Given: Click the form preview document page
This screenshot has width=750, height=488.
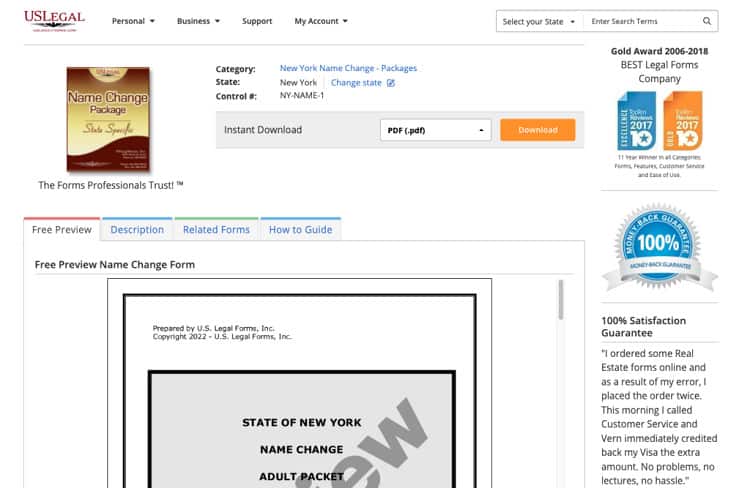Looking at the screenshot, I should click(x=299, y=384).
